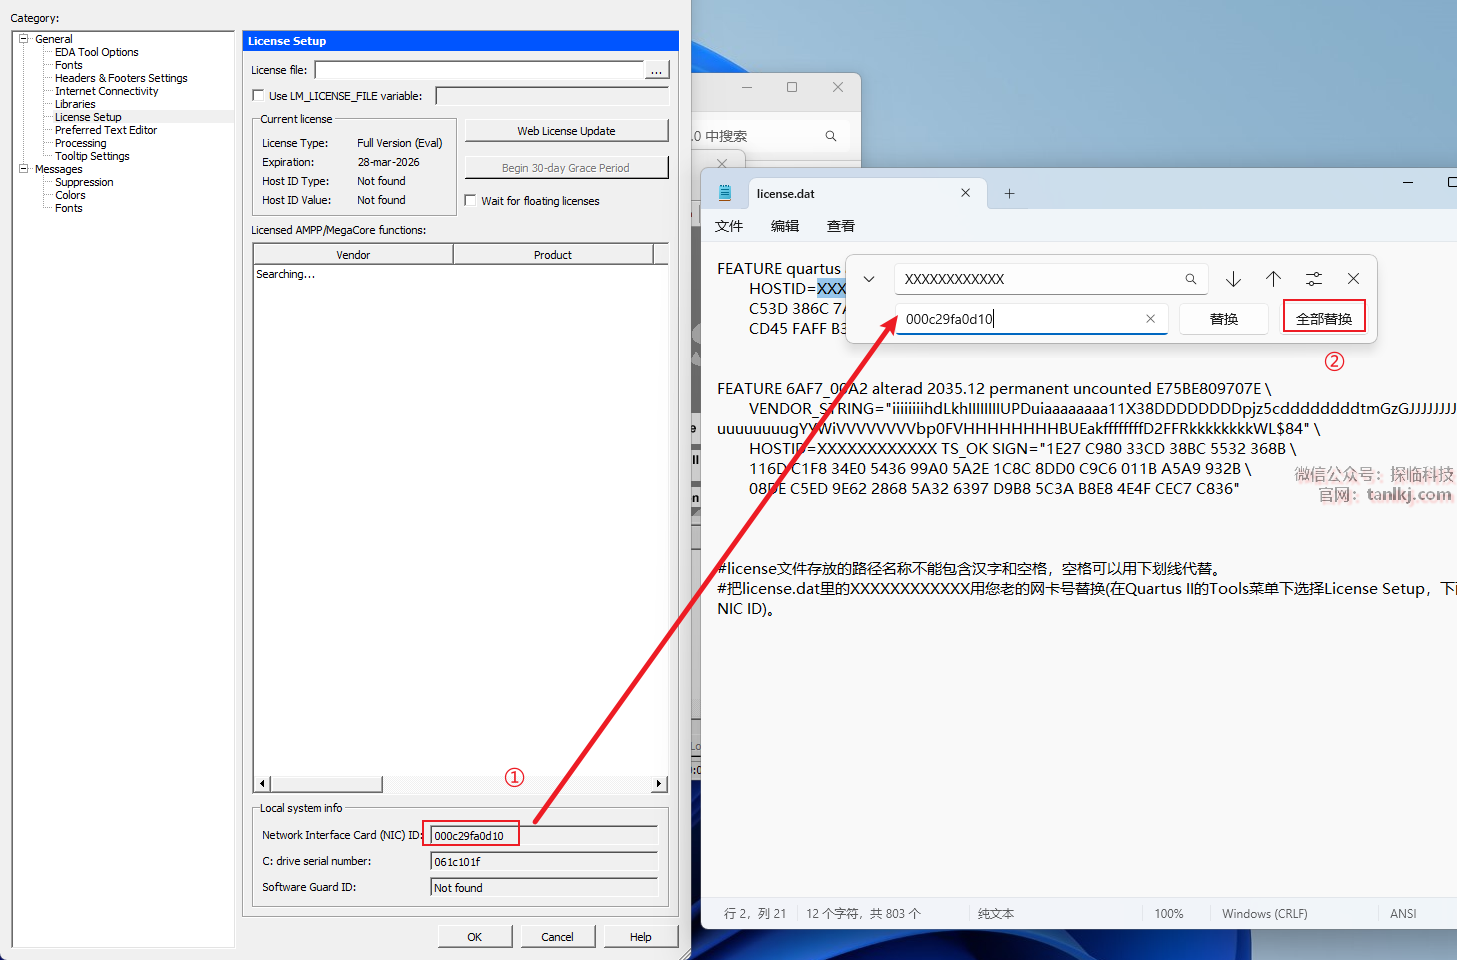Click the left arrow of functions list scrollbar
1457x960 pixels.
click(x=262, y=784)
